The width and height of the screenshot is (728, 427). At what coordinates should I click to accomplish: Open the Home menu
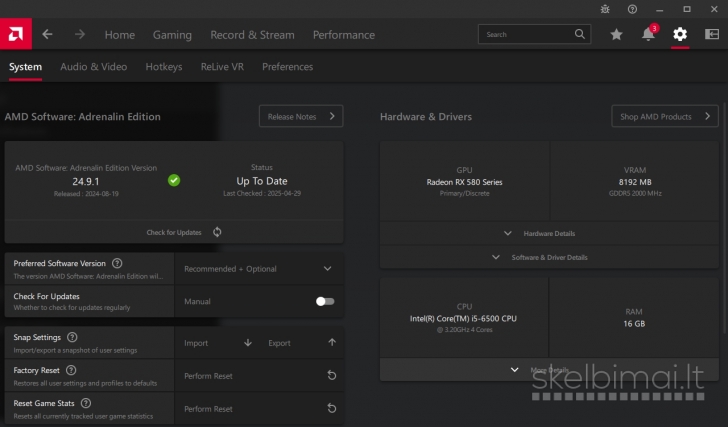click(120, 35)
